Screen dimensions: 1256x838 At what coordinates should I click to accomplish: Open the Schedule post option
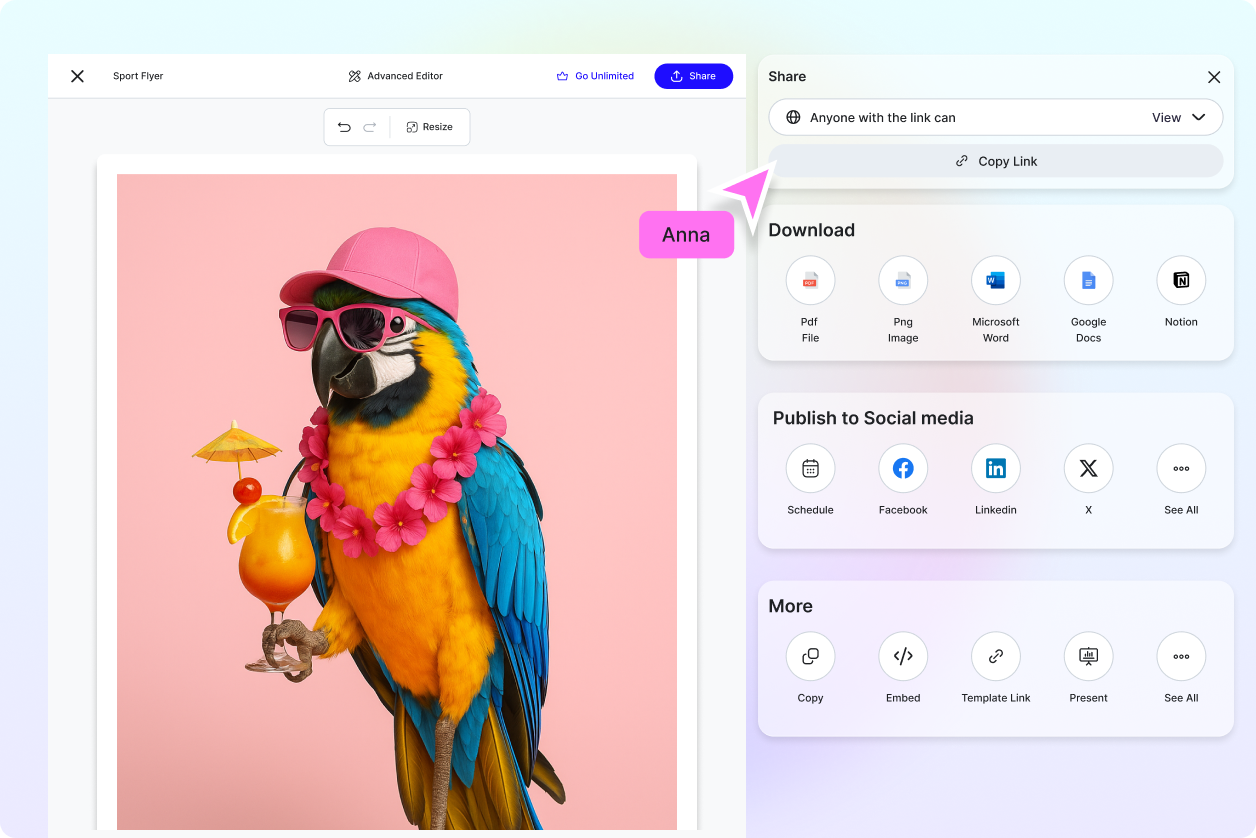(x=810, y=468)
